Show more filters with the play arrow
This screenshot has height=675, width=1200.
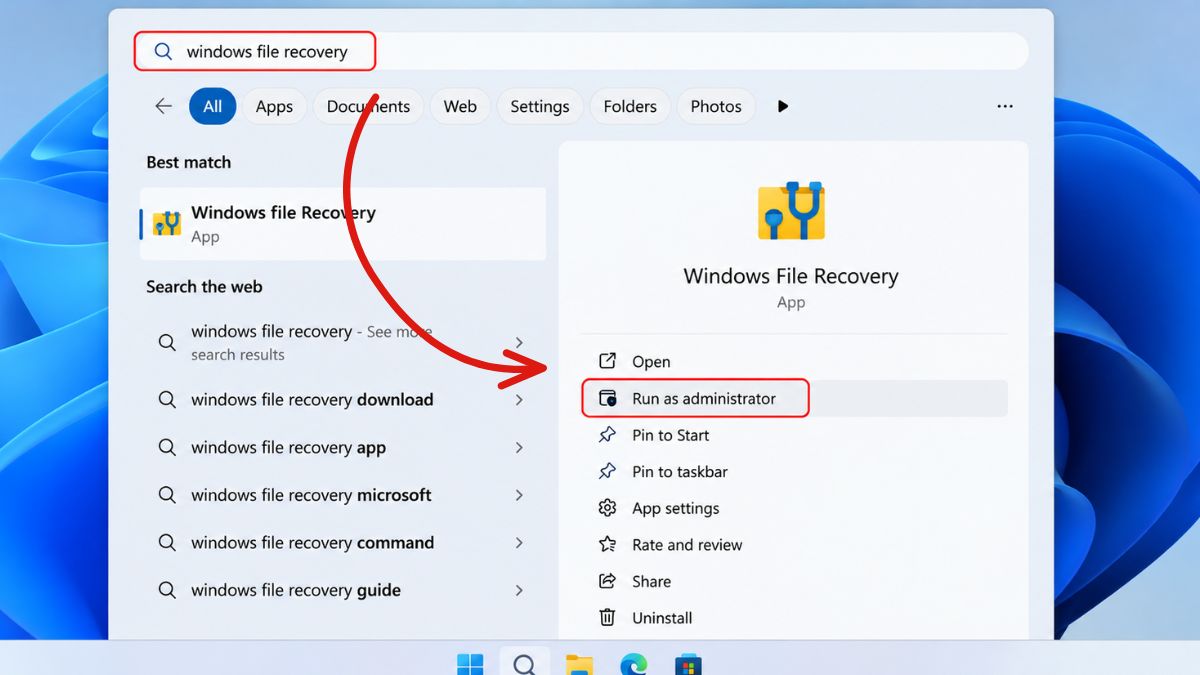[x=783, y=106]
